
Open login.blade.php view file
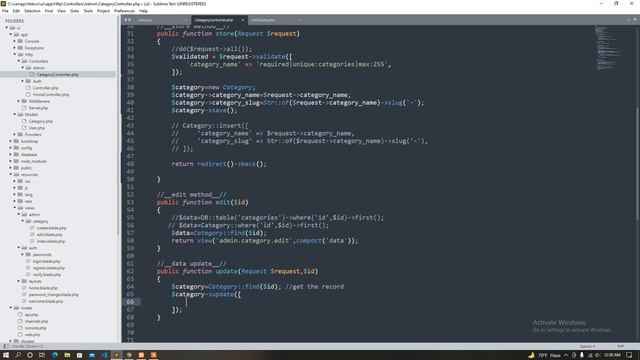coord(47,261)
